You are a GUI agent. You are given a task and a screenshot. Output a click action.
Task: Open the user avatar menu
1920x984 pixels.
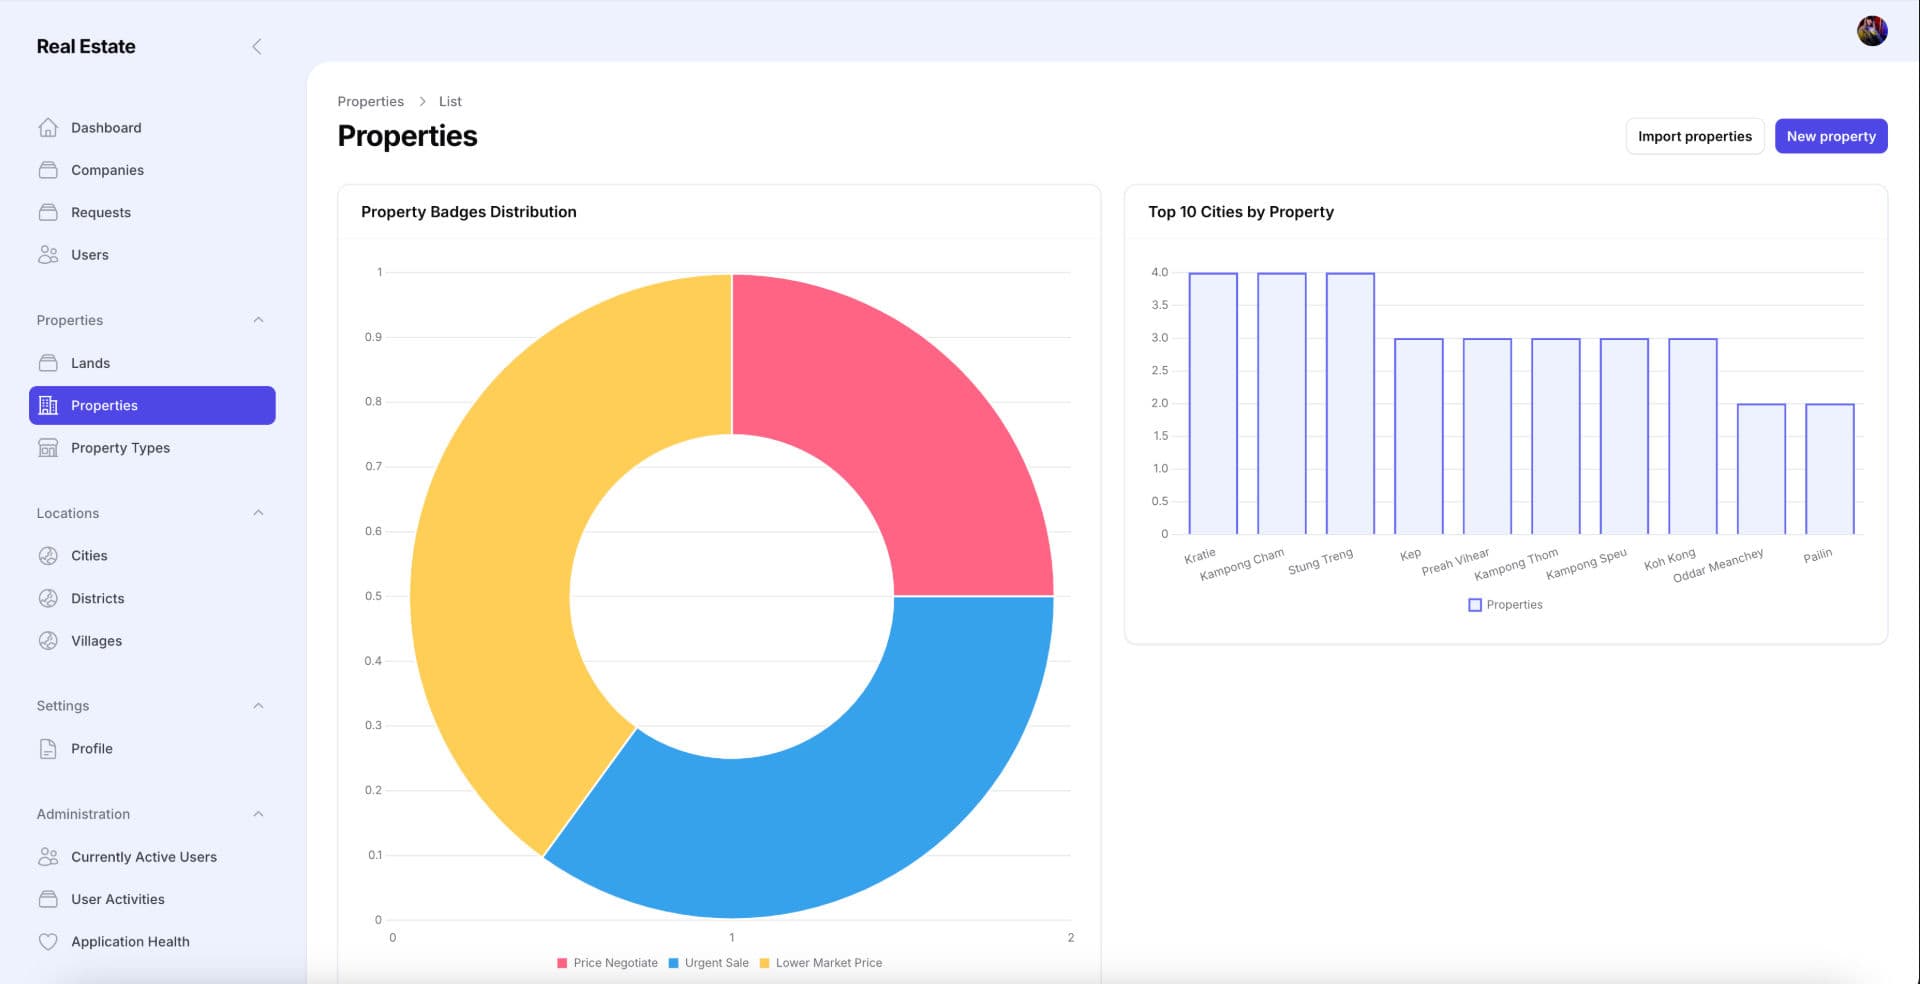tap(1872, 31)
